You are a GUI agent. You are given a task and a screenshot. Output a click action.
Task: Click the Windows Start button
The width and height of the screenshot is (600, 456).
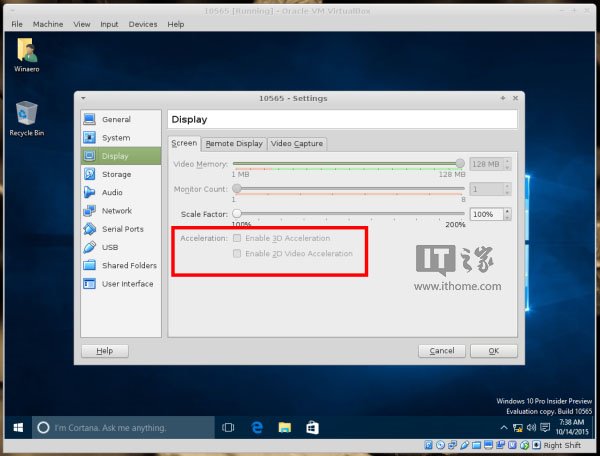[x=17, y=427]
